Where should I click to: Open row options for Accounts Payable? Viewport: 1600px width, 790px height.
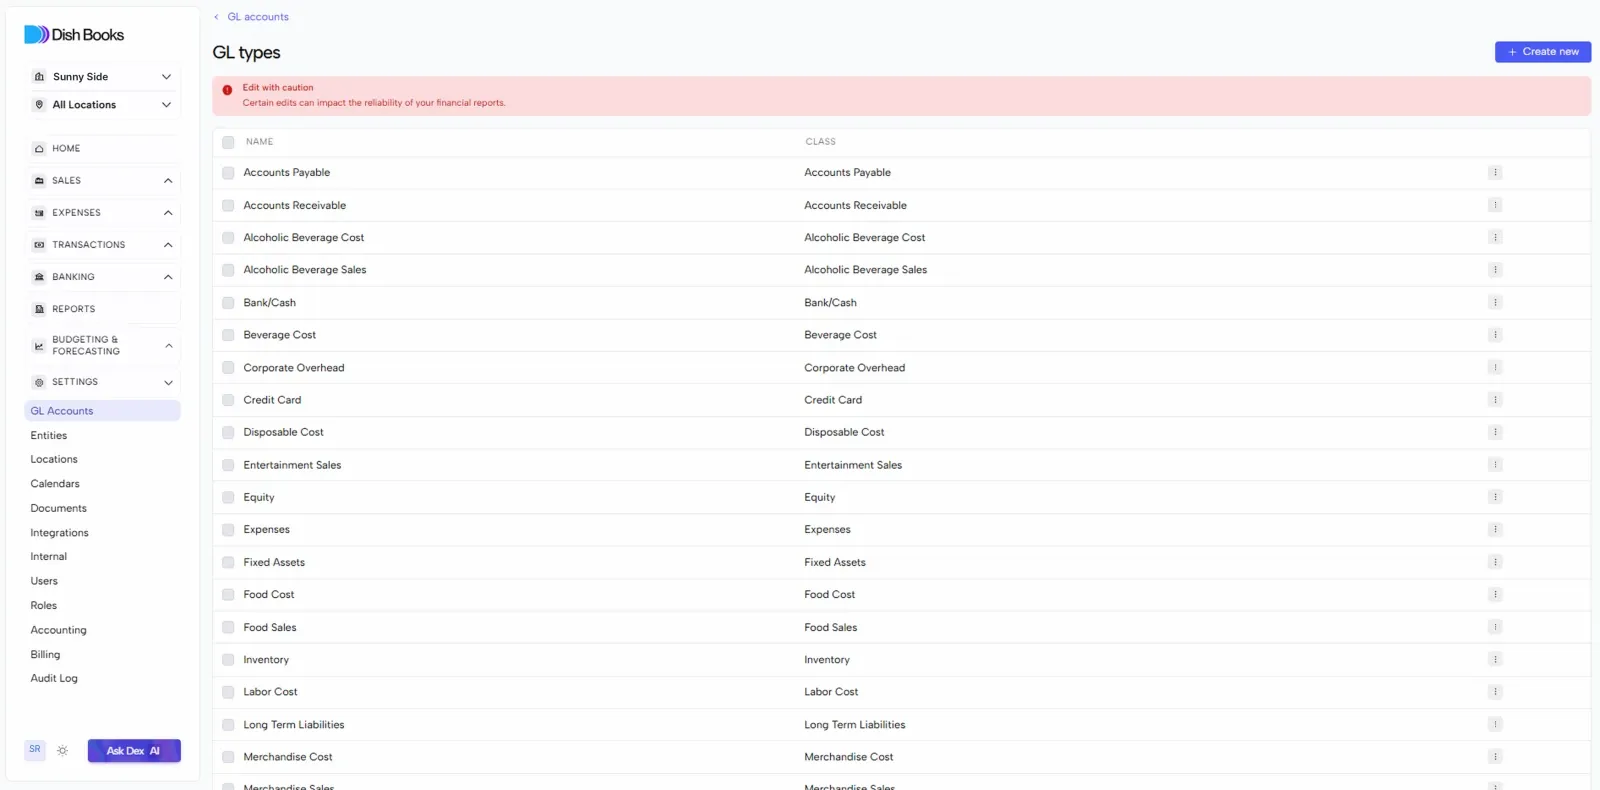[1495, 173]
